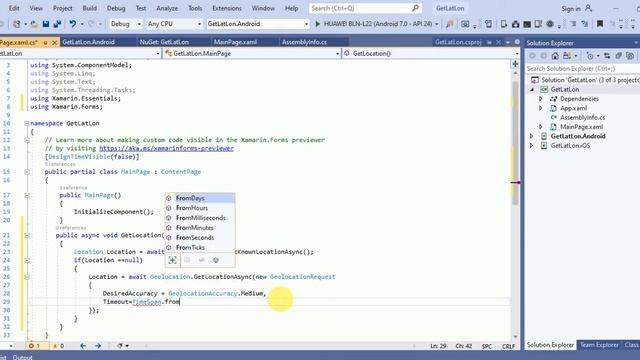640x360 pixels.
Task: Click Switch Views icon in Solution Explorer
Action: pos(567,56)
